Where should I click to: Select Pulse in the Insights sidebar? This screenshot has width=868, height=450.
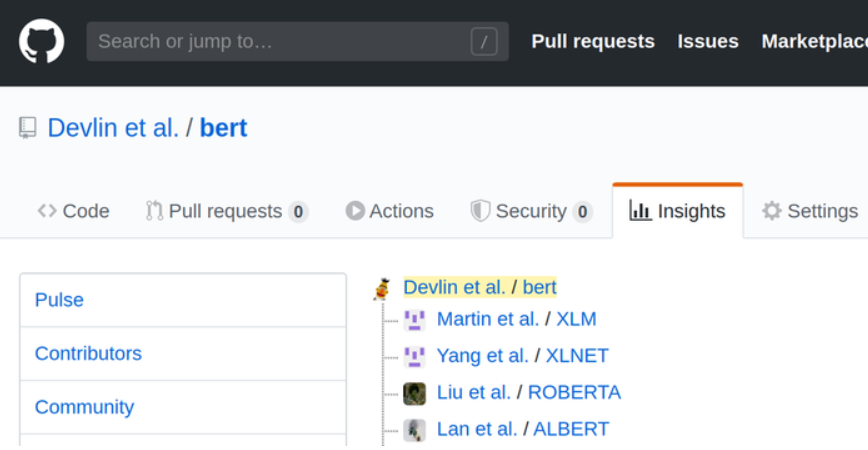coord(59,300)
